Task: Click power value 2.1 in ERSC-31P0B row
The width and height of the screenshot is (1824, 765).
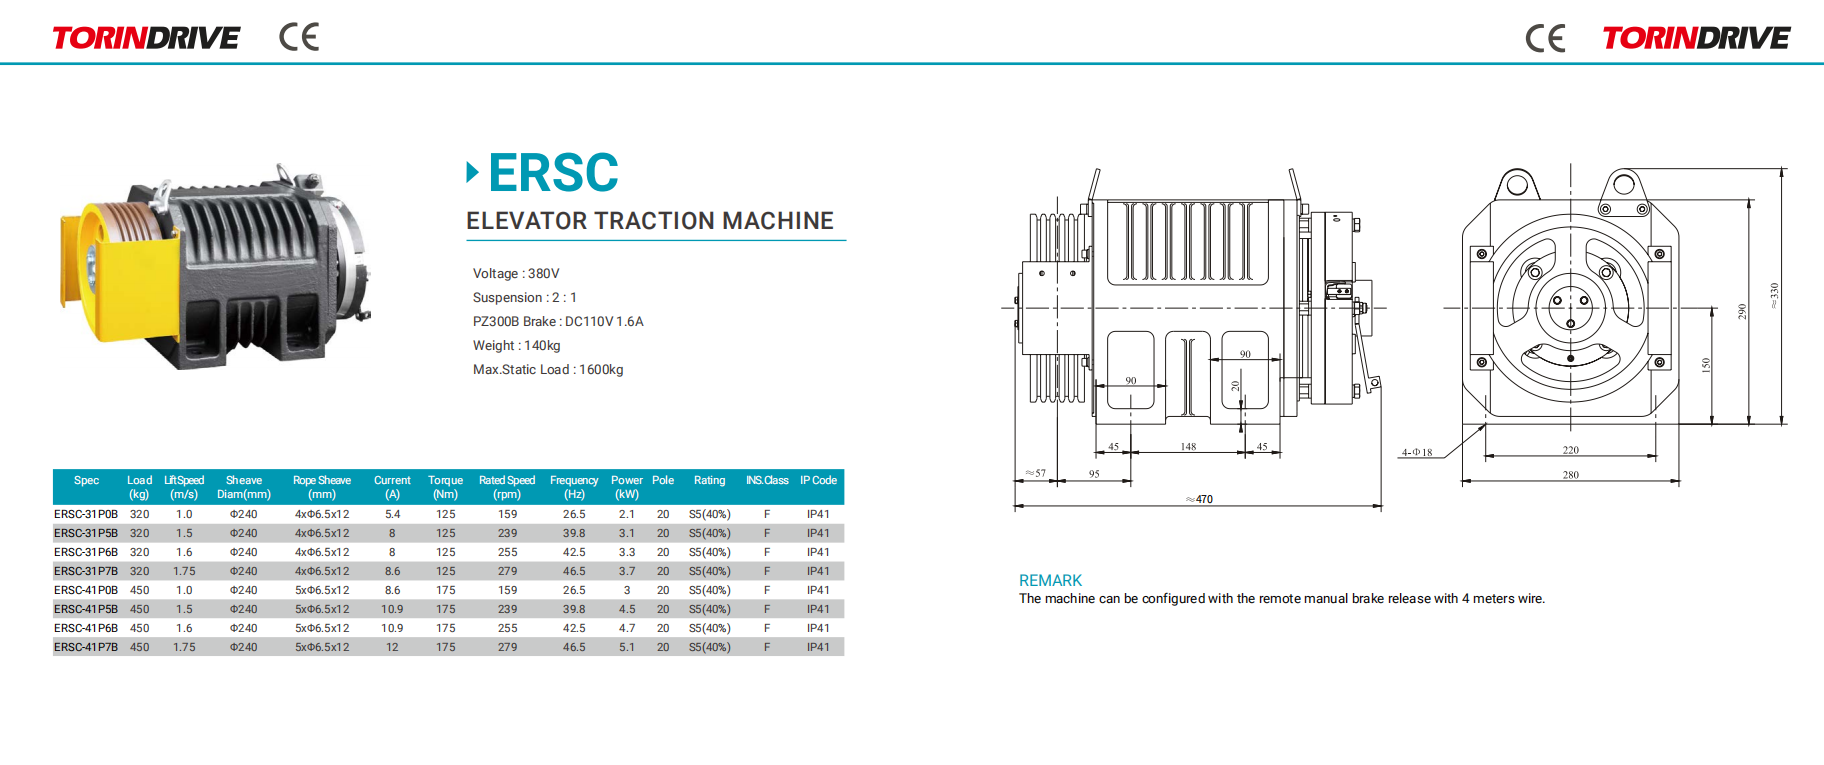Action: (x=627, y=515)
